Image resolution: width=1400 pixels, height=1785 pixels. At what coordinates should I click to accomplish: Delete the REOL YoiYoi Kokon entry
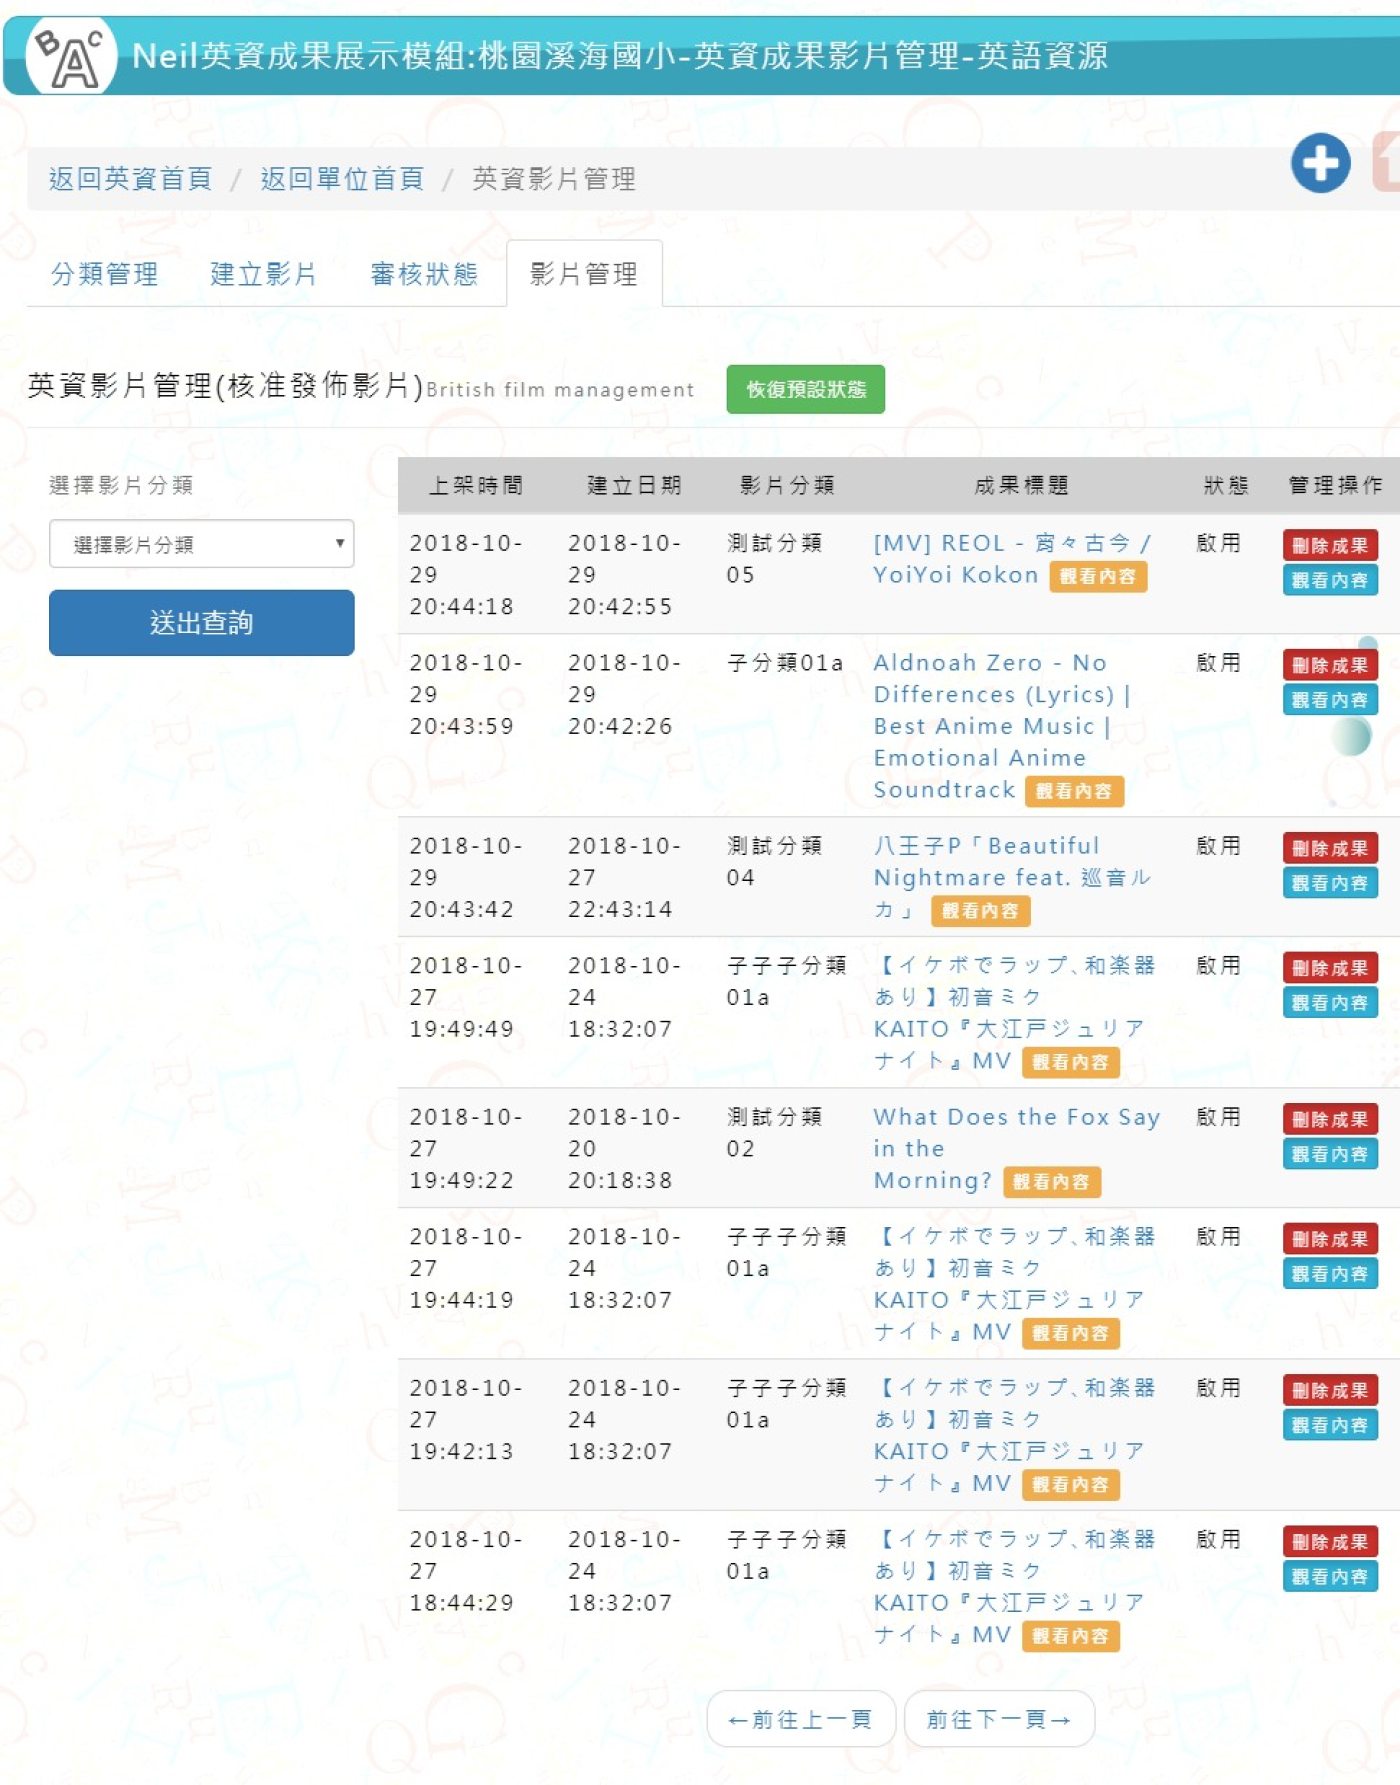tap(1329, 545)
